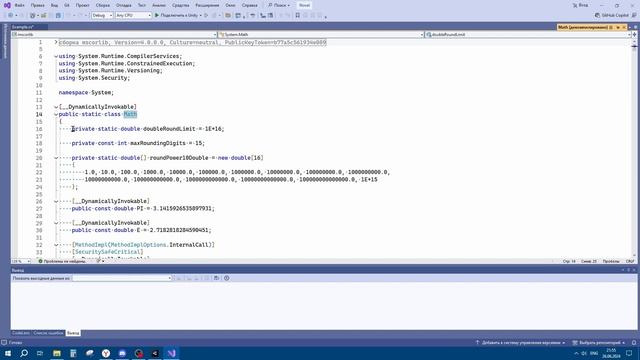The image size is (640, 360).
Task: Click the taskbar search icon
Action: 24,353
